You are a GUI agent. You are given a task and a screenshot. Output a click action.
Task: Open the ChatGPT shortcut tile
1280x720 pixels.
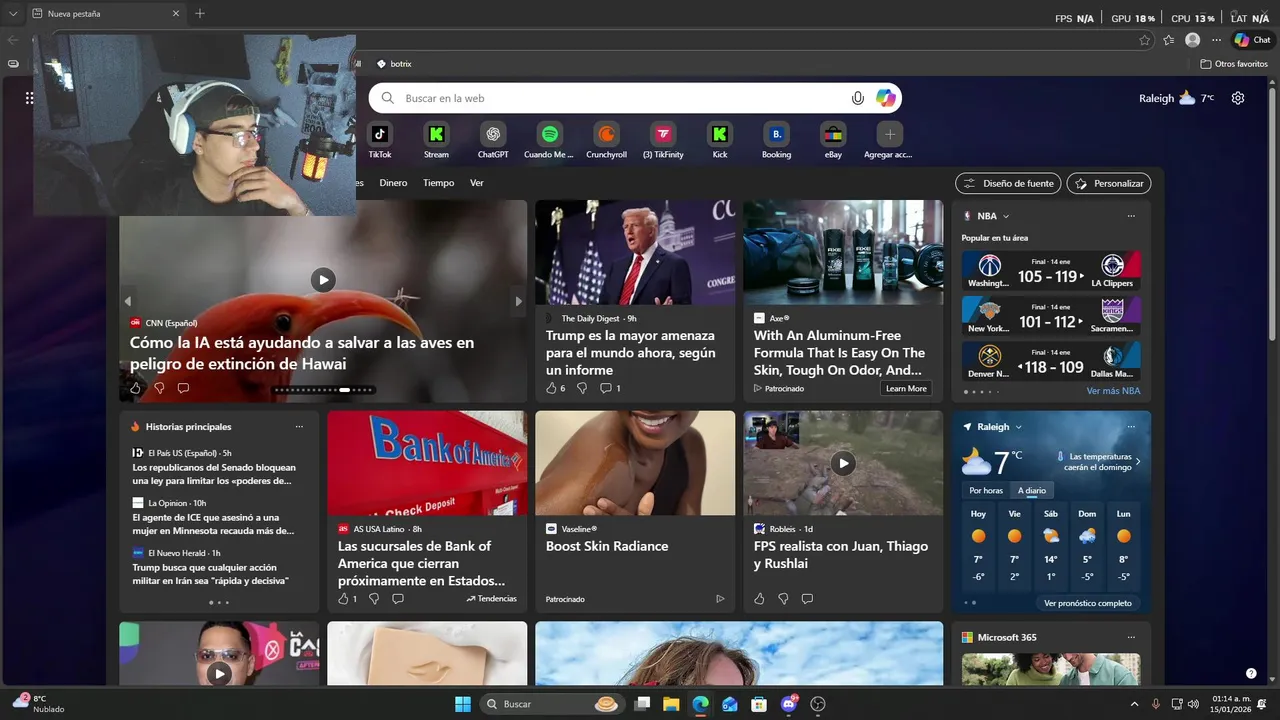[x=493, y=140]
